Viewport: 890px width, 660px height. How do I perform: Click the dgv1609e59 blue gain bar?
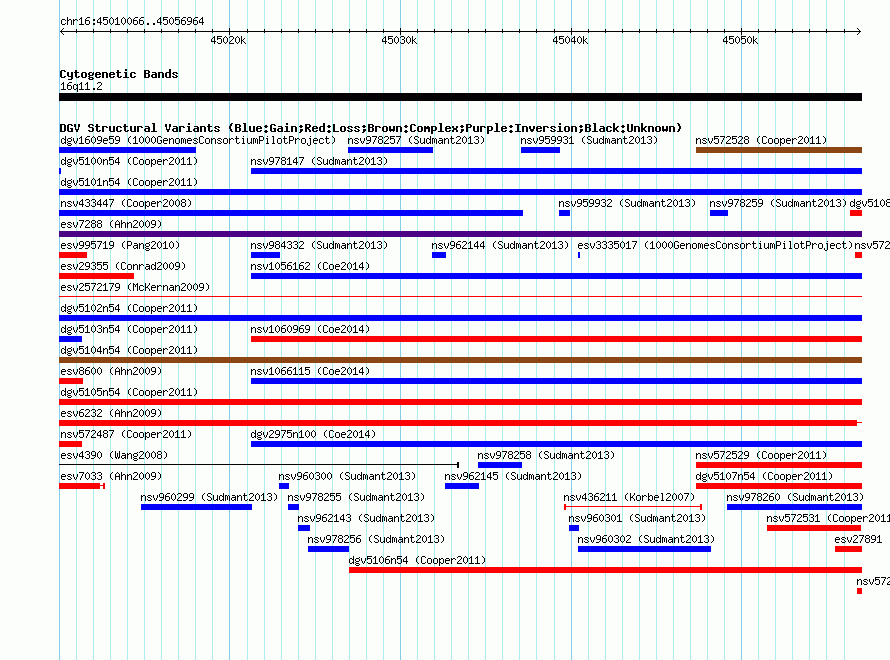pos(128,150)
